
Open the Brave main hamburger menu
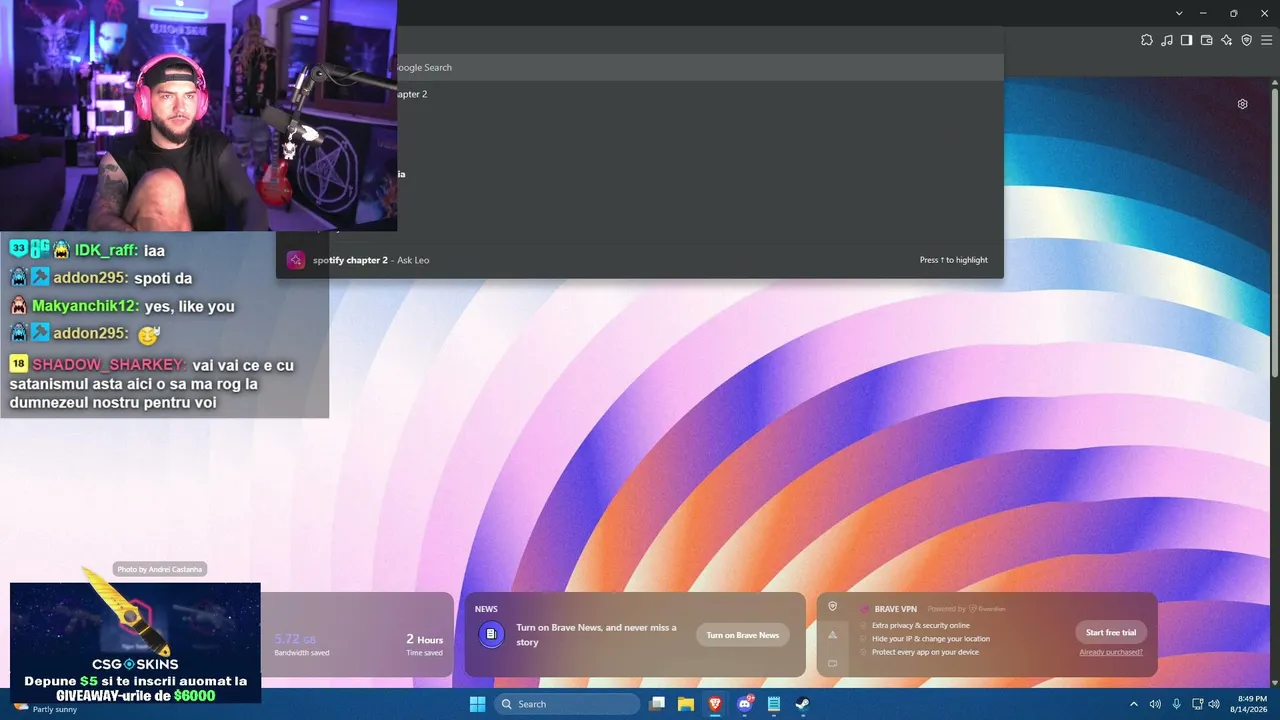pyautogui.click(x=1266, y=40)
